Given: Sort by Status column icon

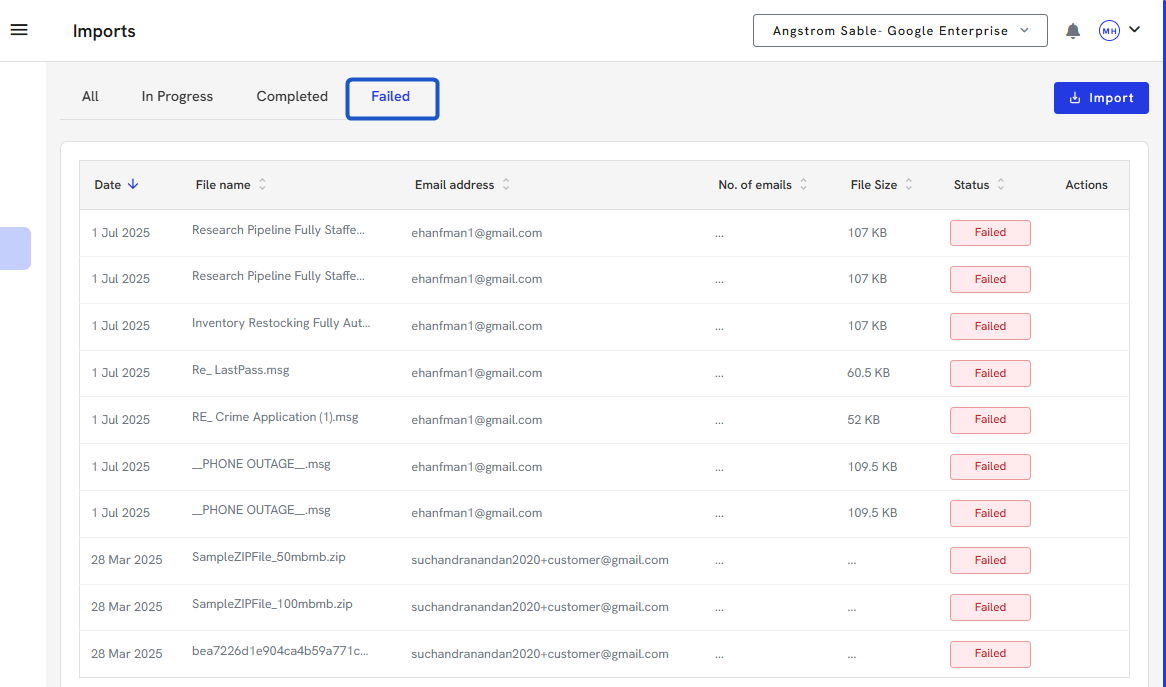Looking at the screenshot, I should coord(1001,185).
